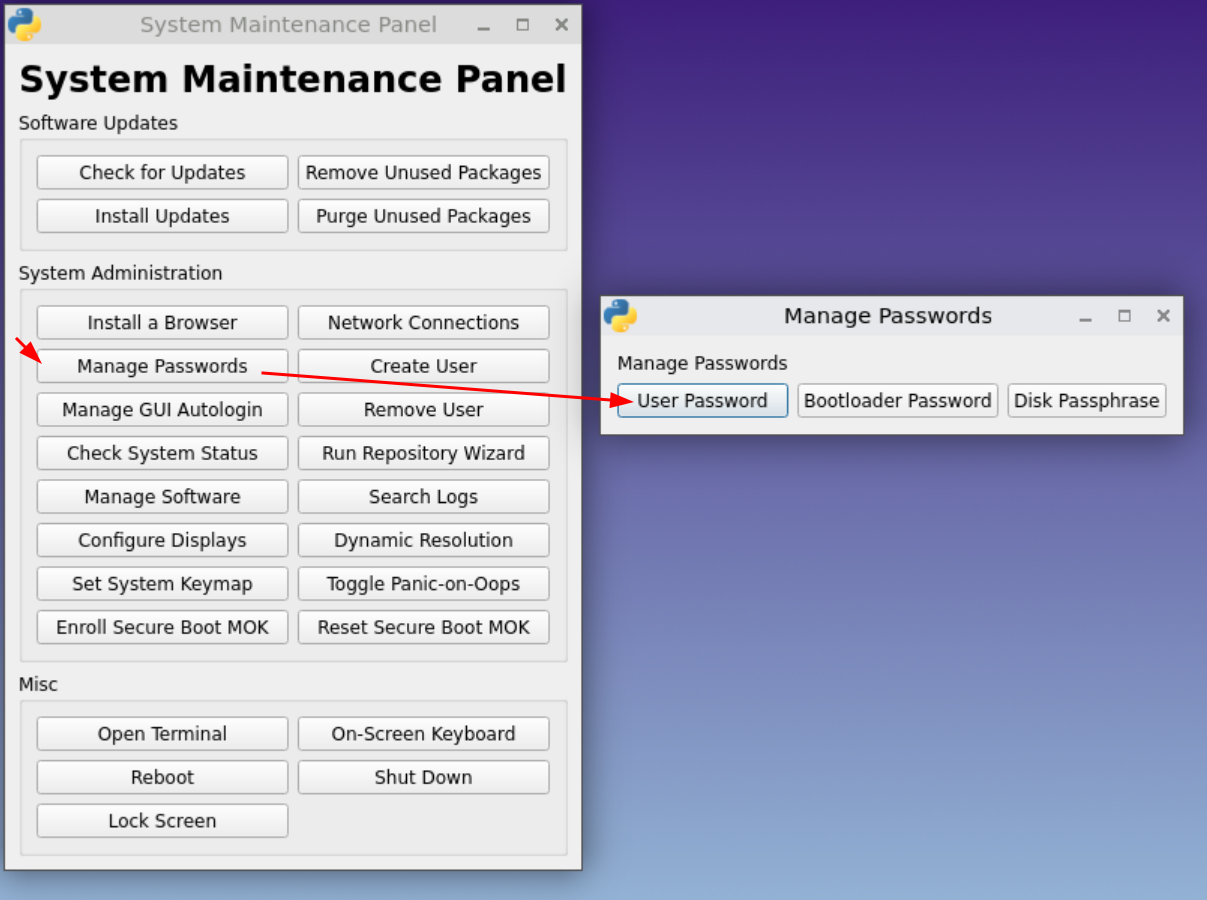
Task: Run Repository Wizard
Action: coord(423,453)
